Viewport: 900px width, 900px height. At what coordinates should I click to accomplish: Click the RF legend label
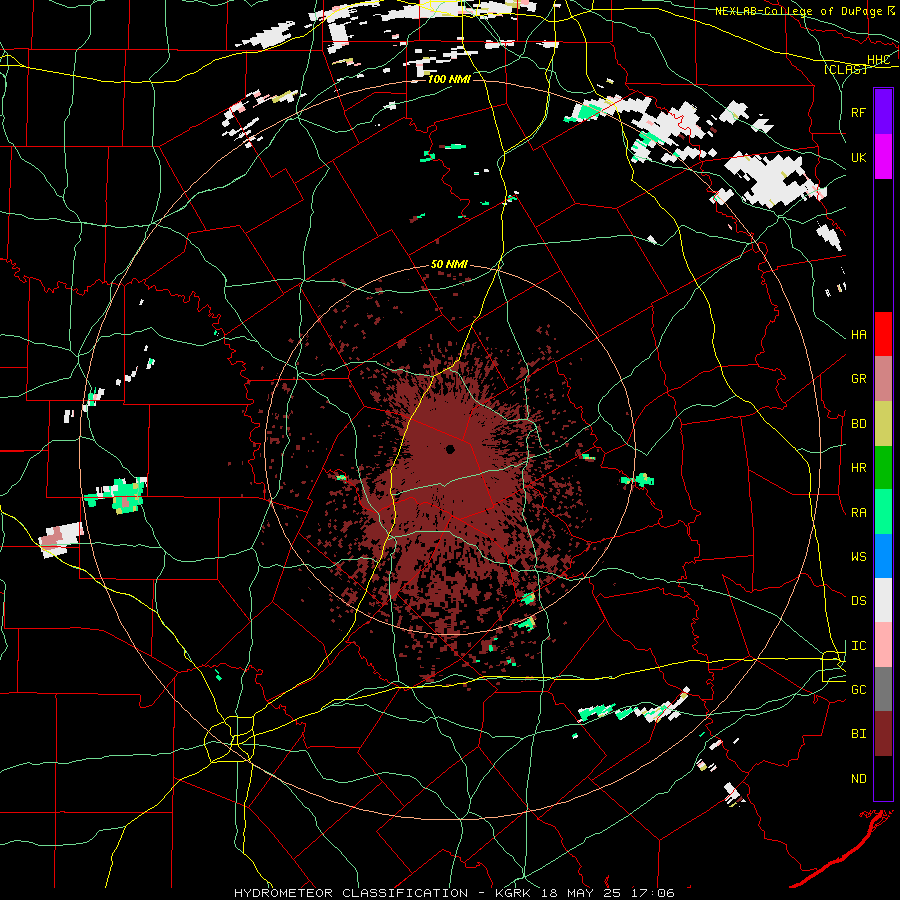pos(859,112)
